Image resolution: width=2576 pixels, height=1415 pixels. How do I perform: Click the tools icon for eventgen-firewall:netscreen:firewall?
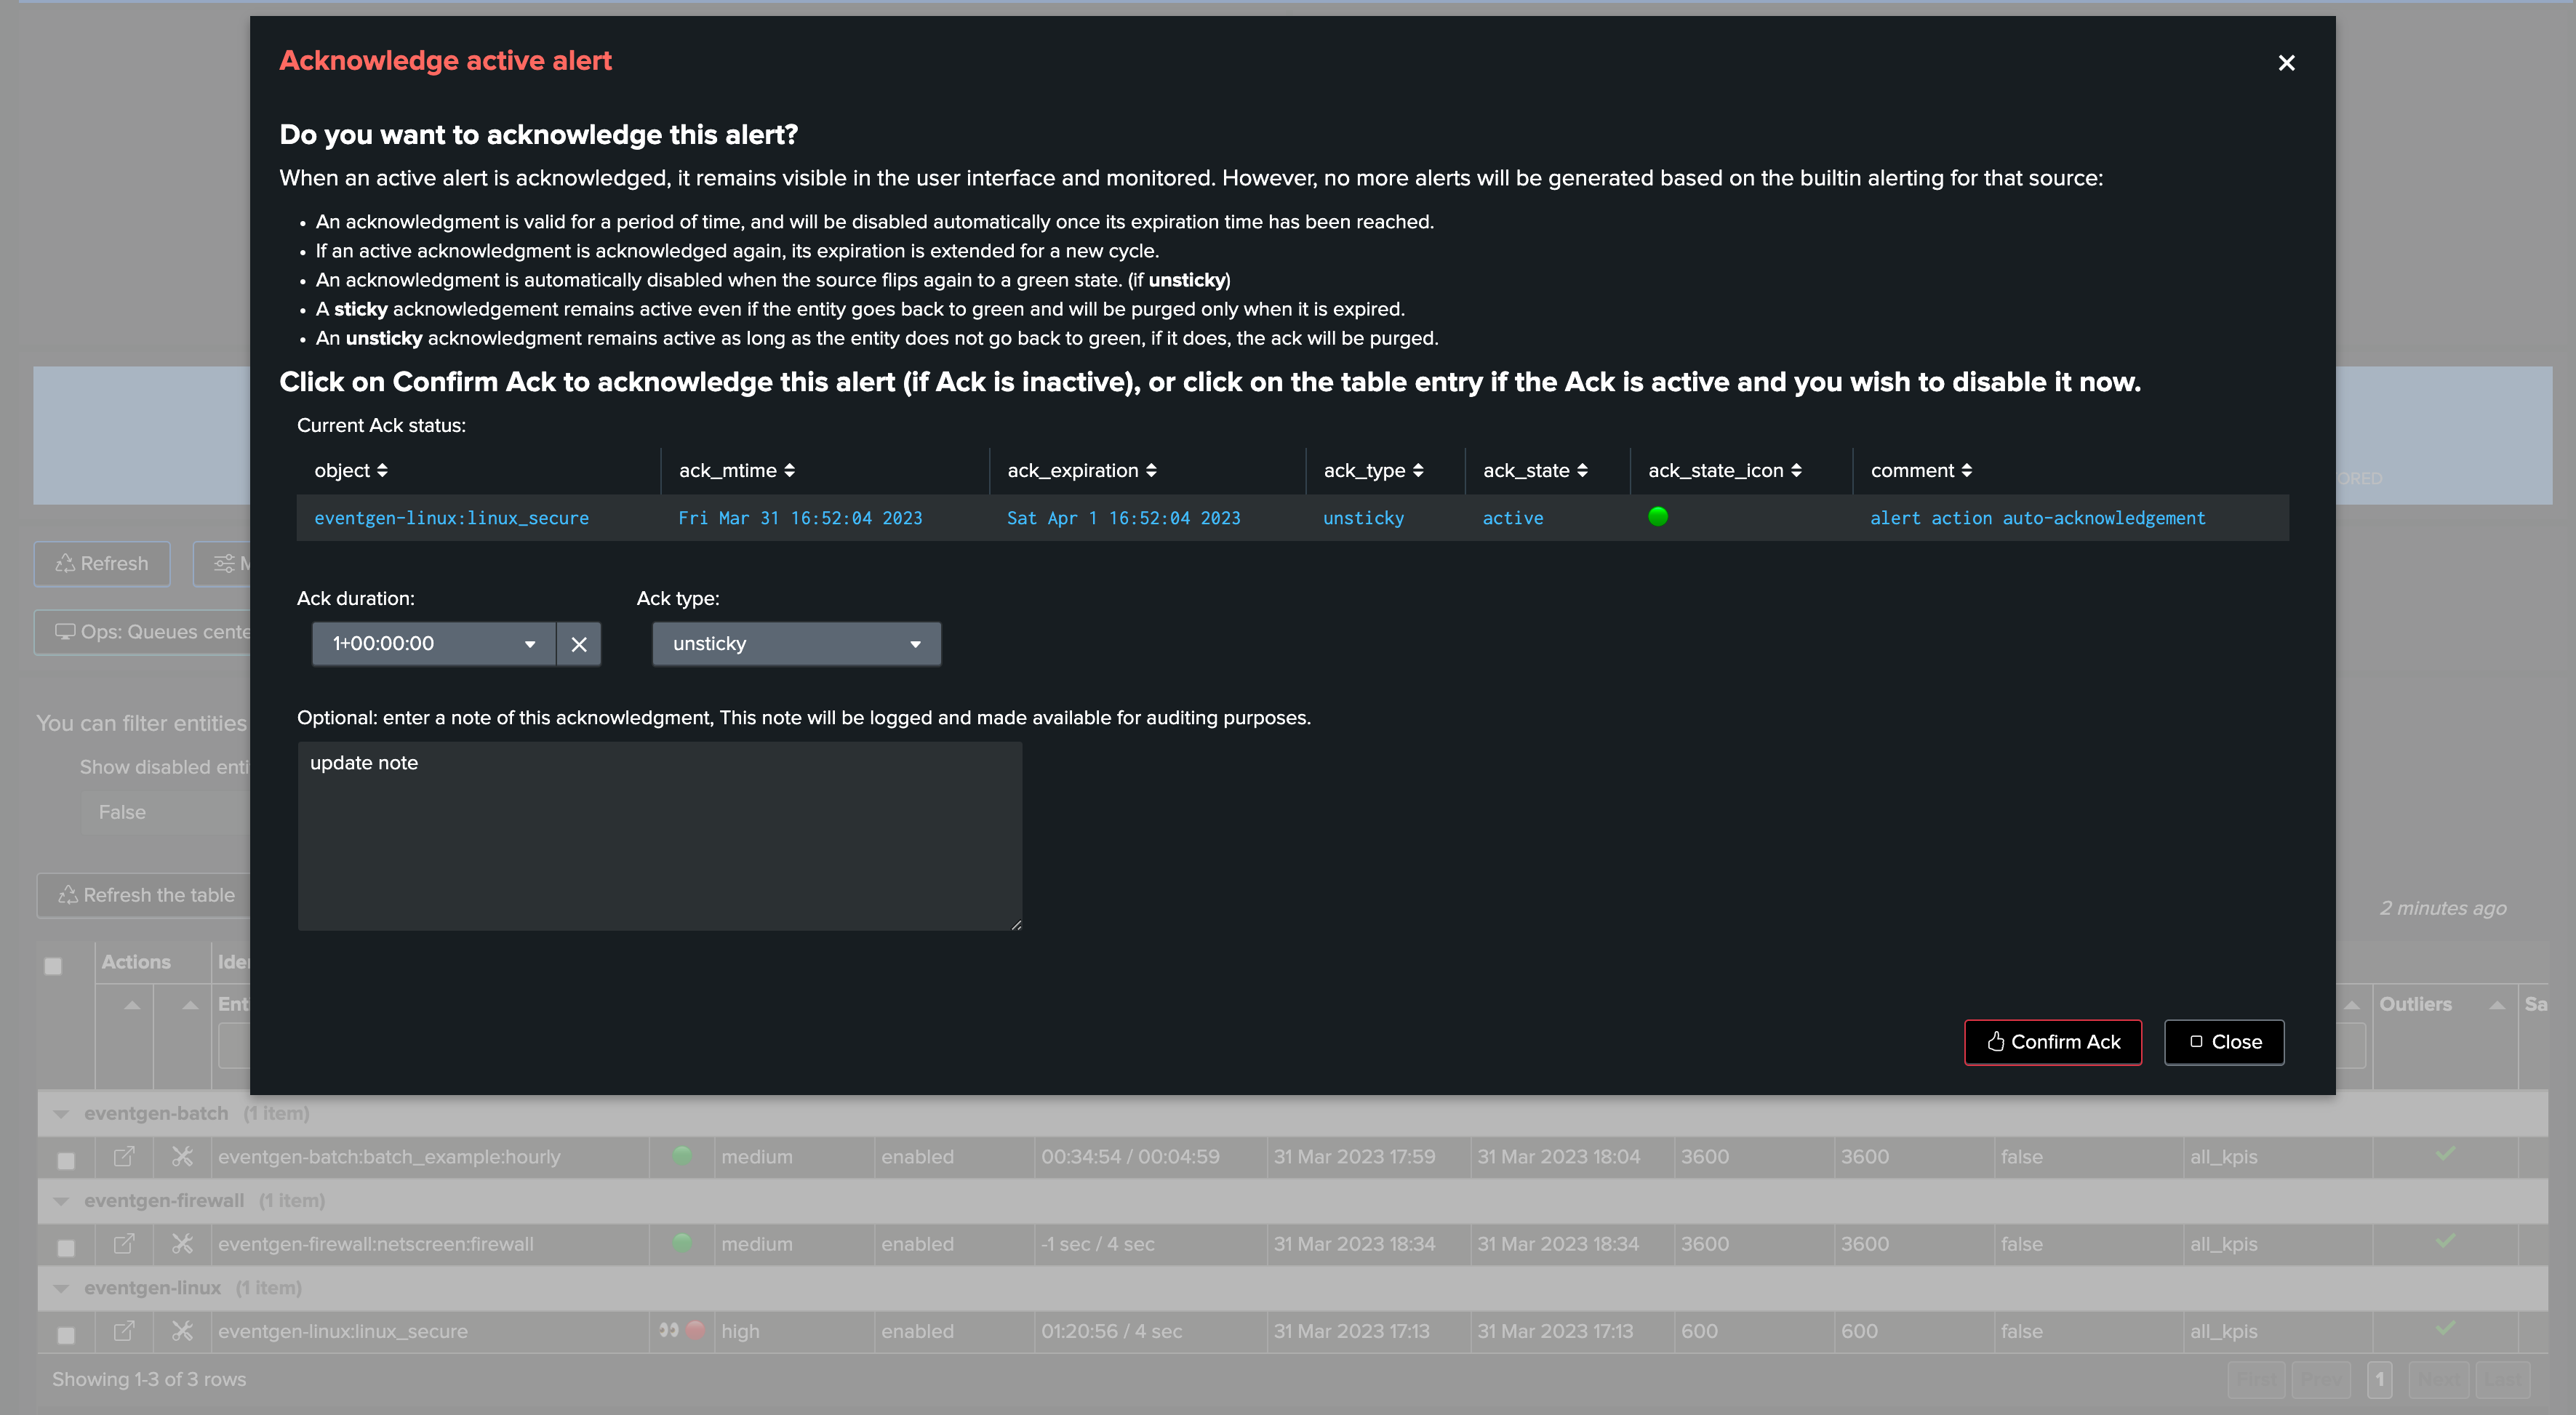click(x=182, y=1244)
